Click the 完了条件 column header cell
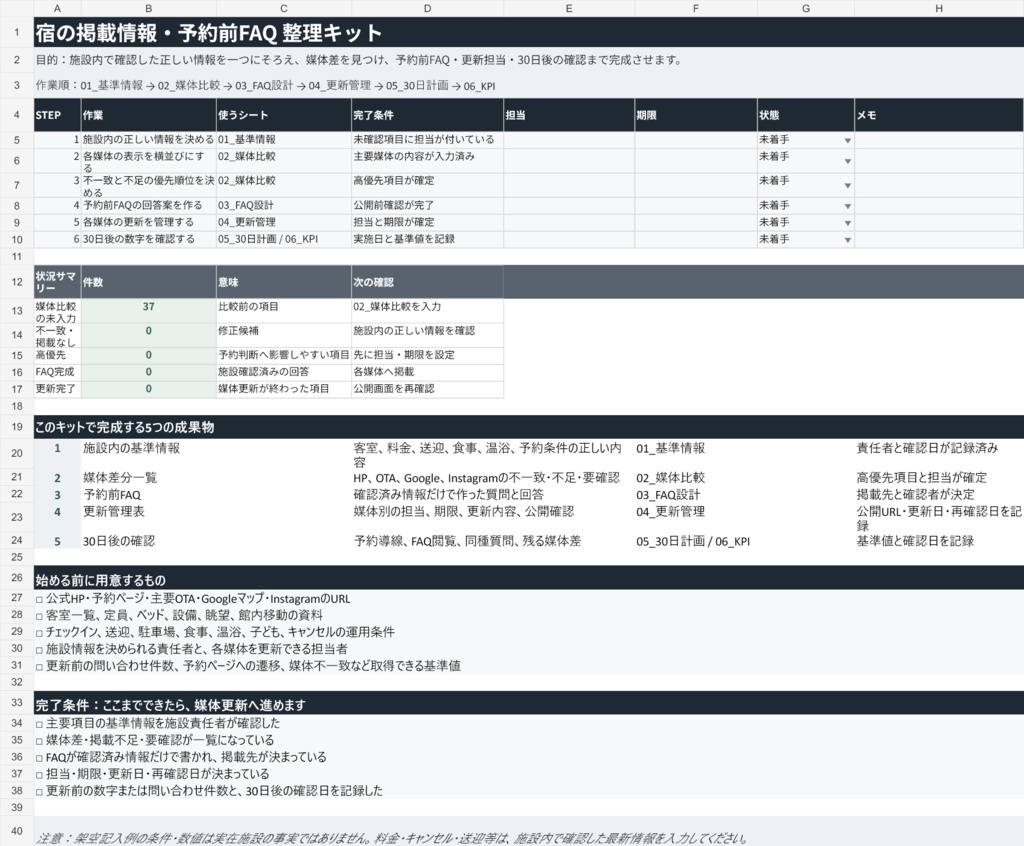 click(x=427, y=115)
